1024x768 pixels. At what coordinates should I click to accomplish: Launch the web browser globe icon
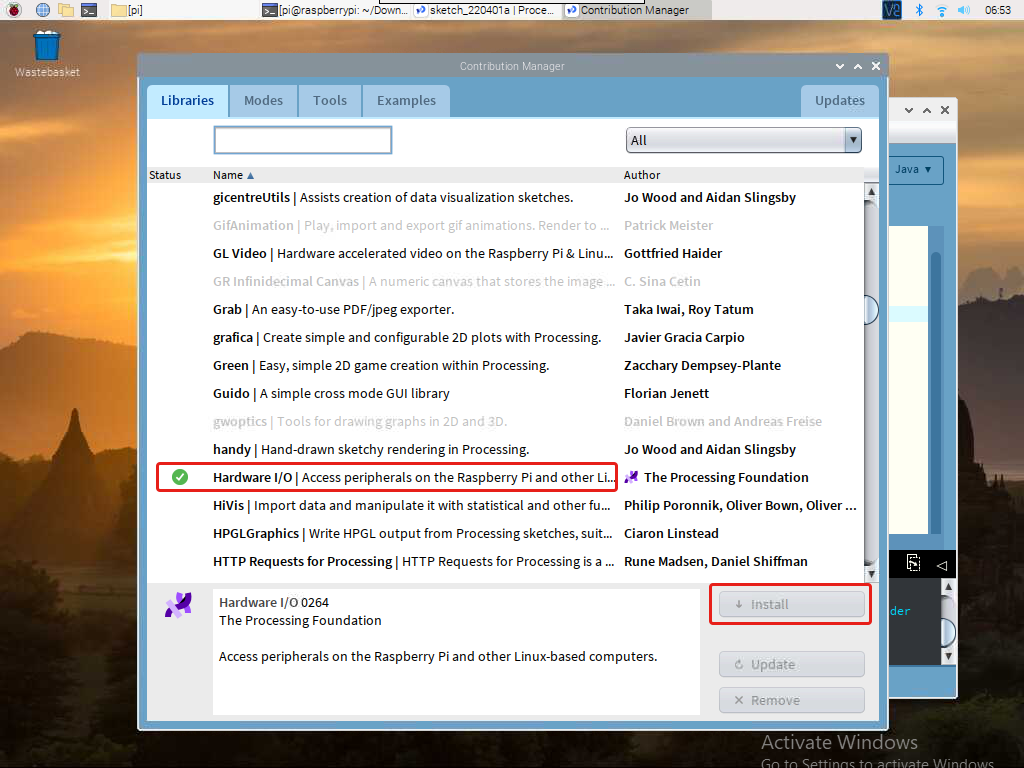[42, 10]
